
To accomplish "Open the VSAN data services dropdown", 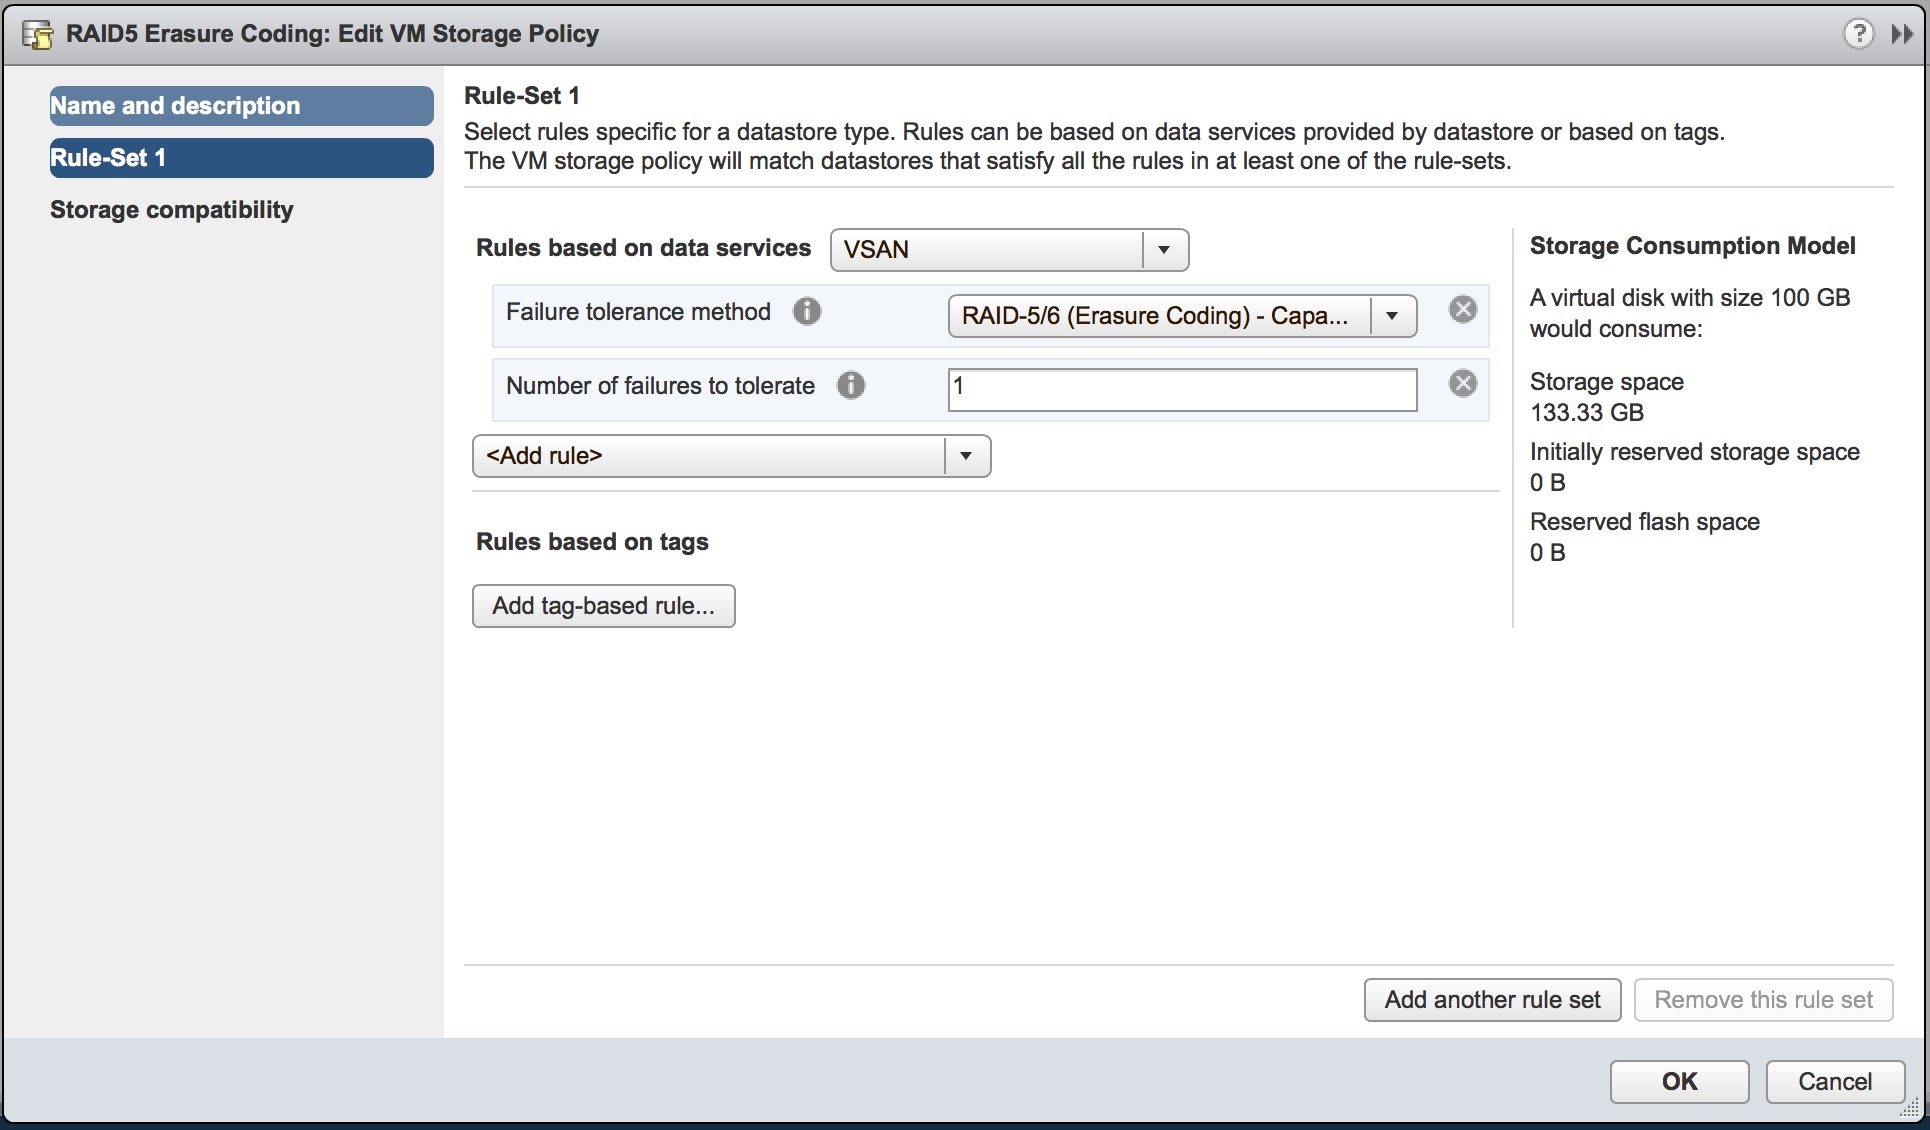I will (1164, 250).
